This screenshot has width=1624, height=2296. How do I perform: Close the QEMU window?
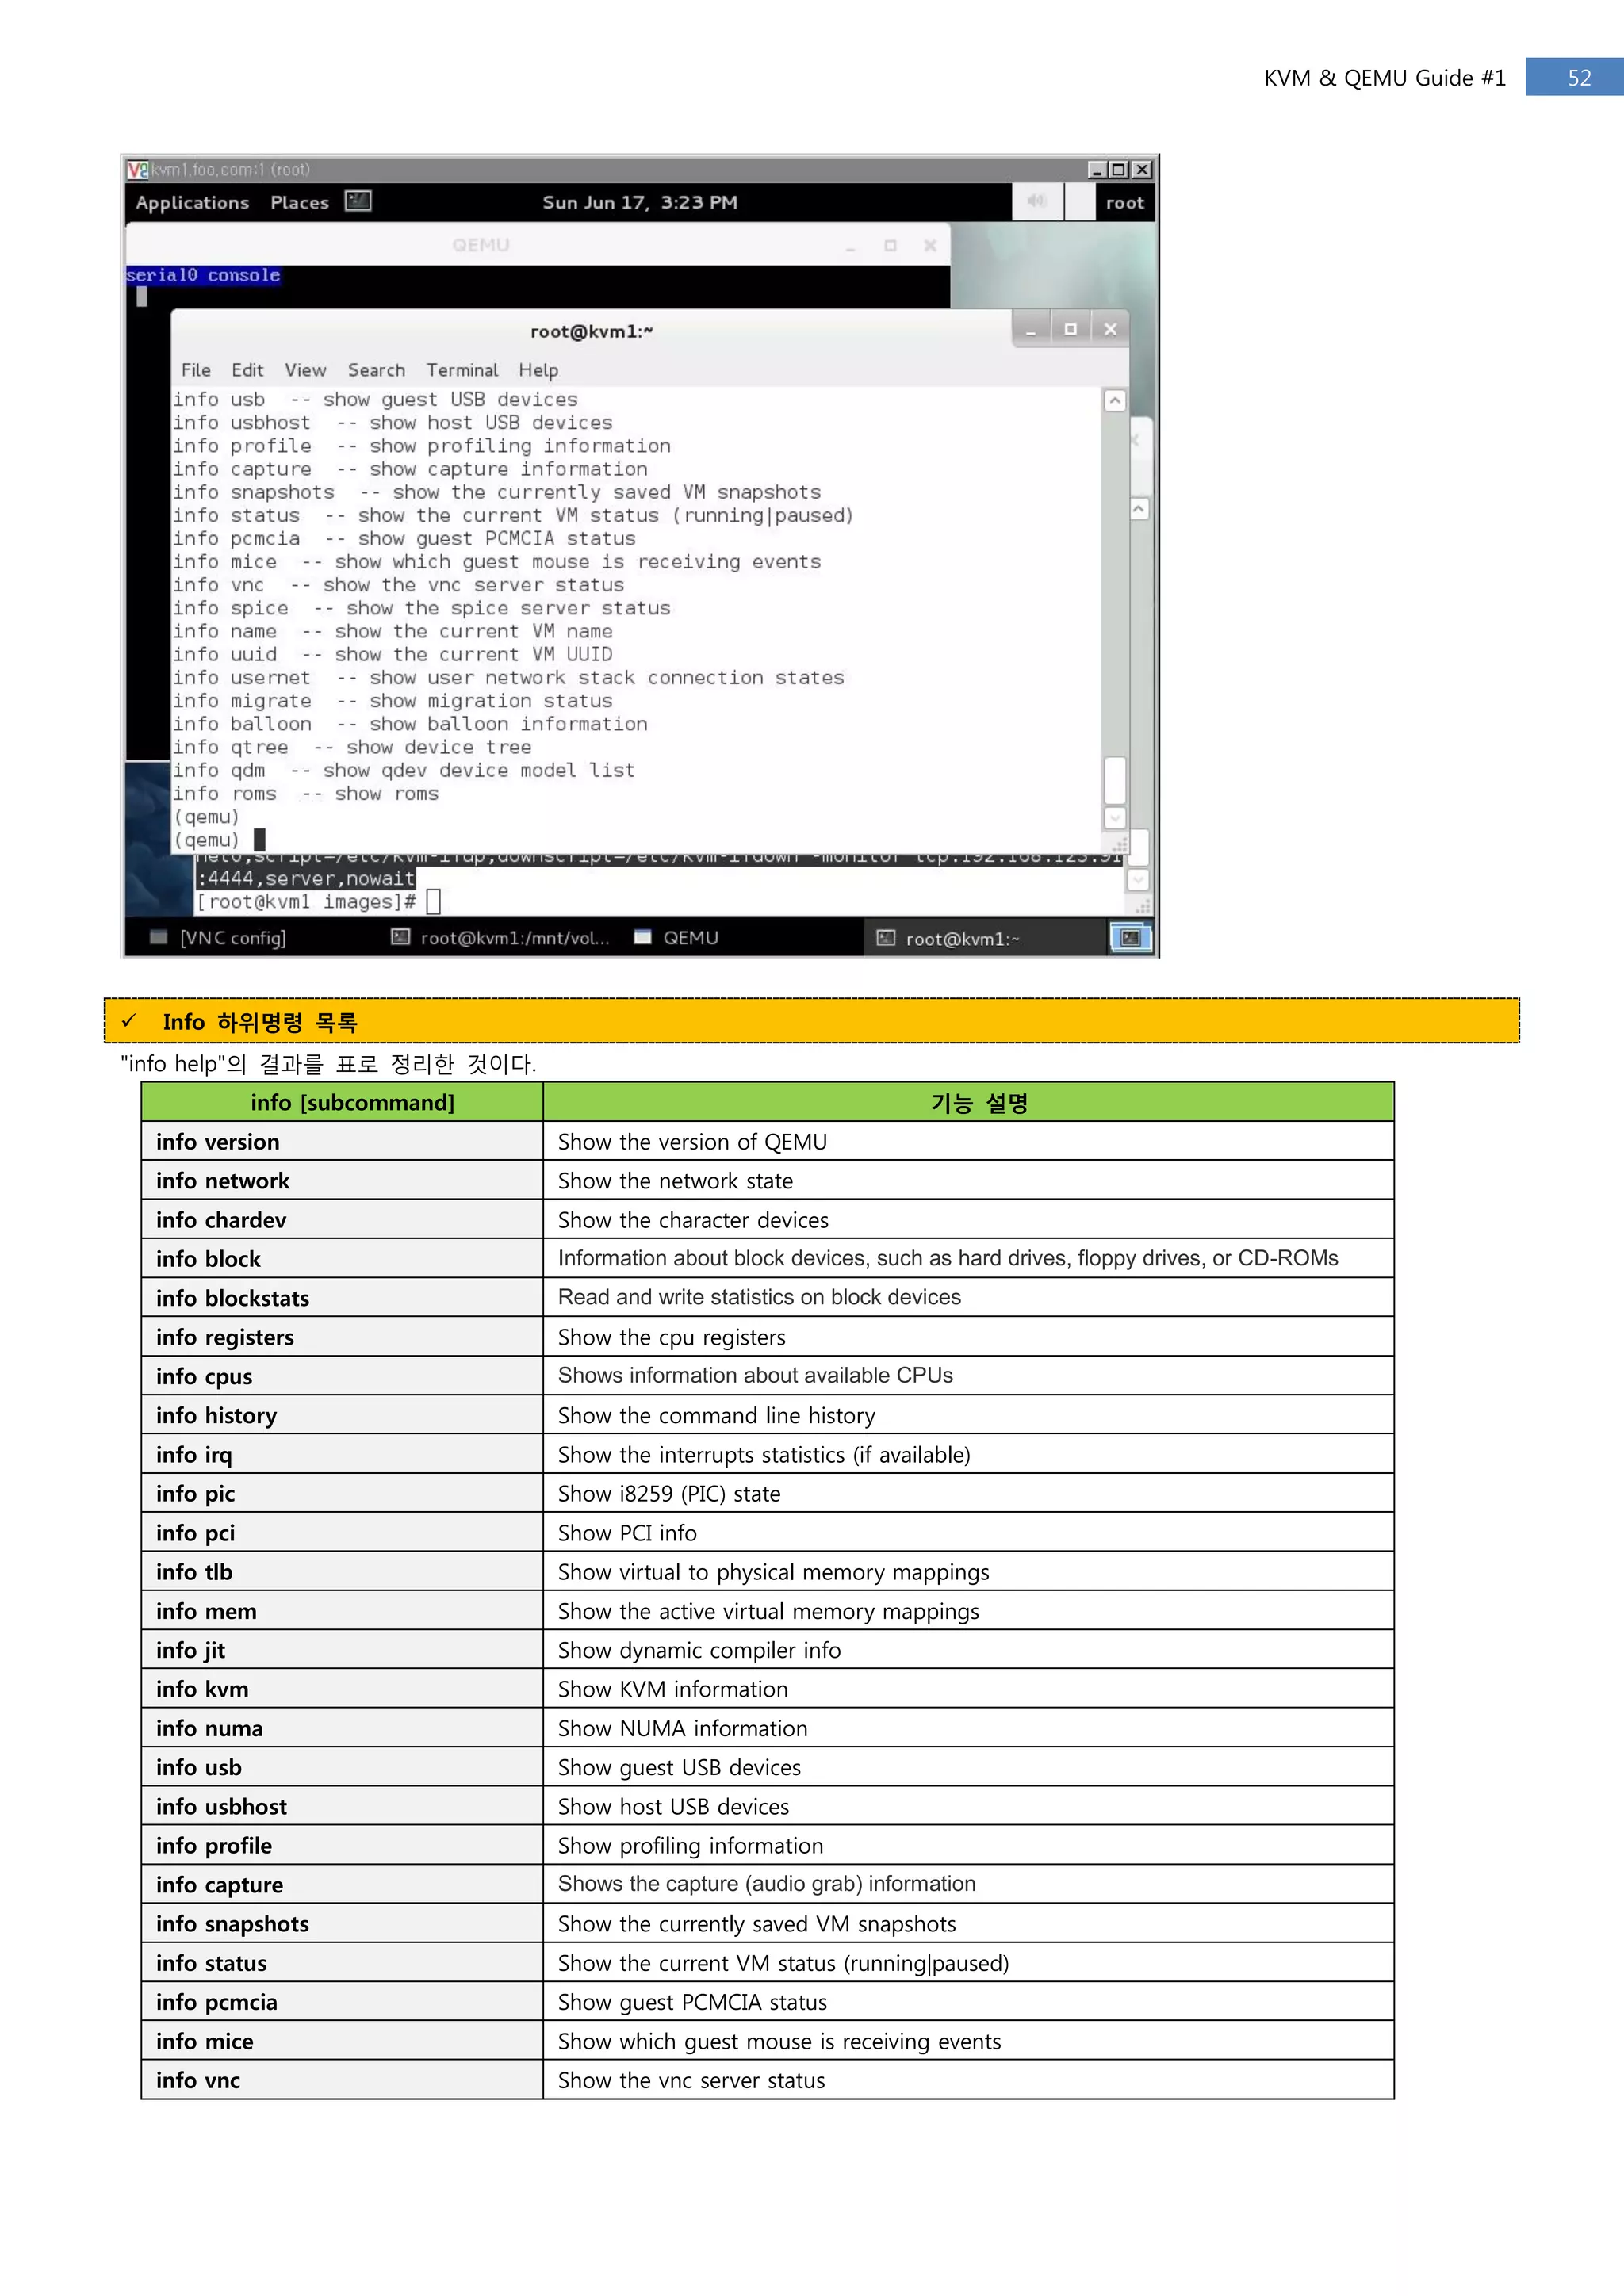[x=930, y=245]
